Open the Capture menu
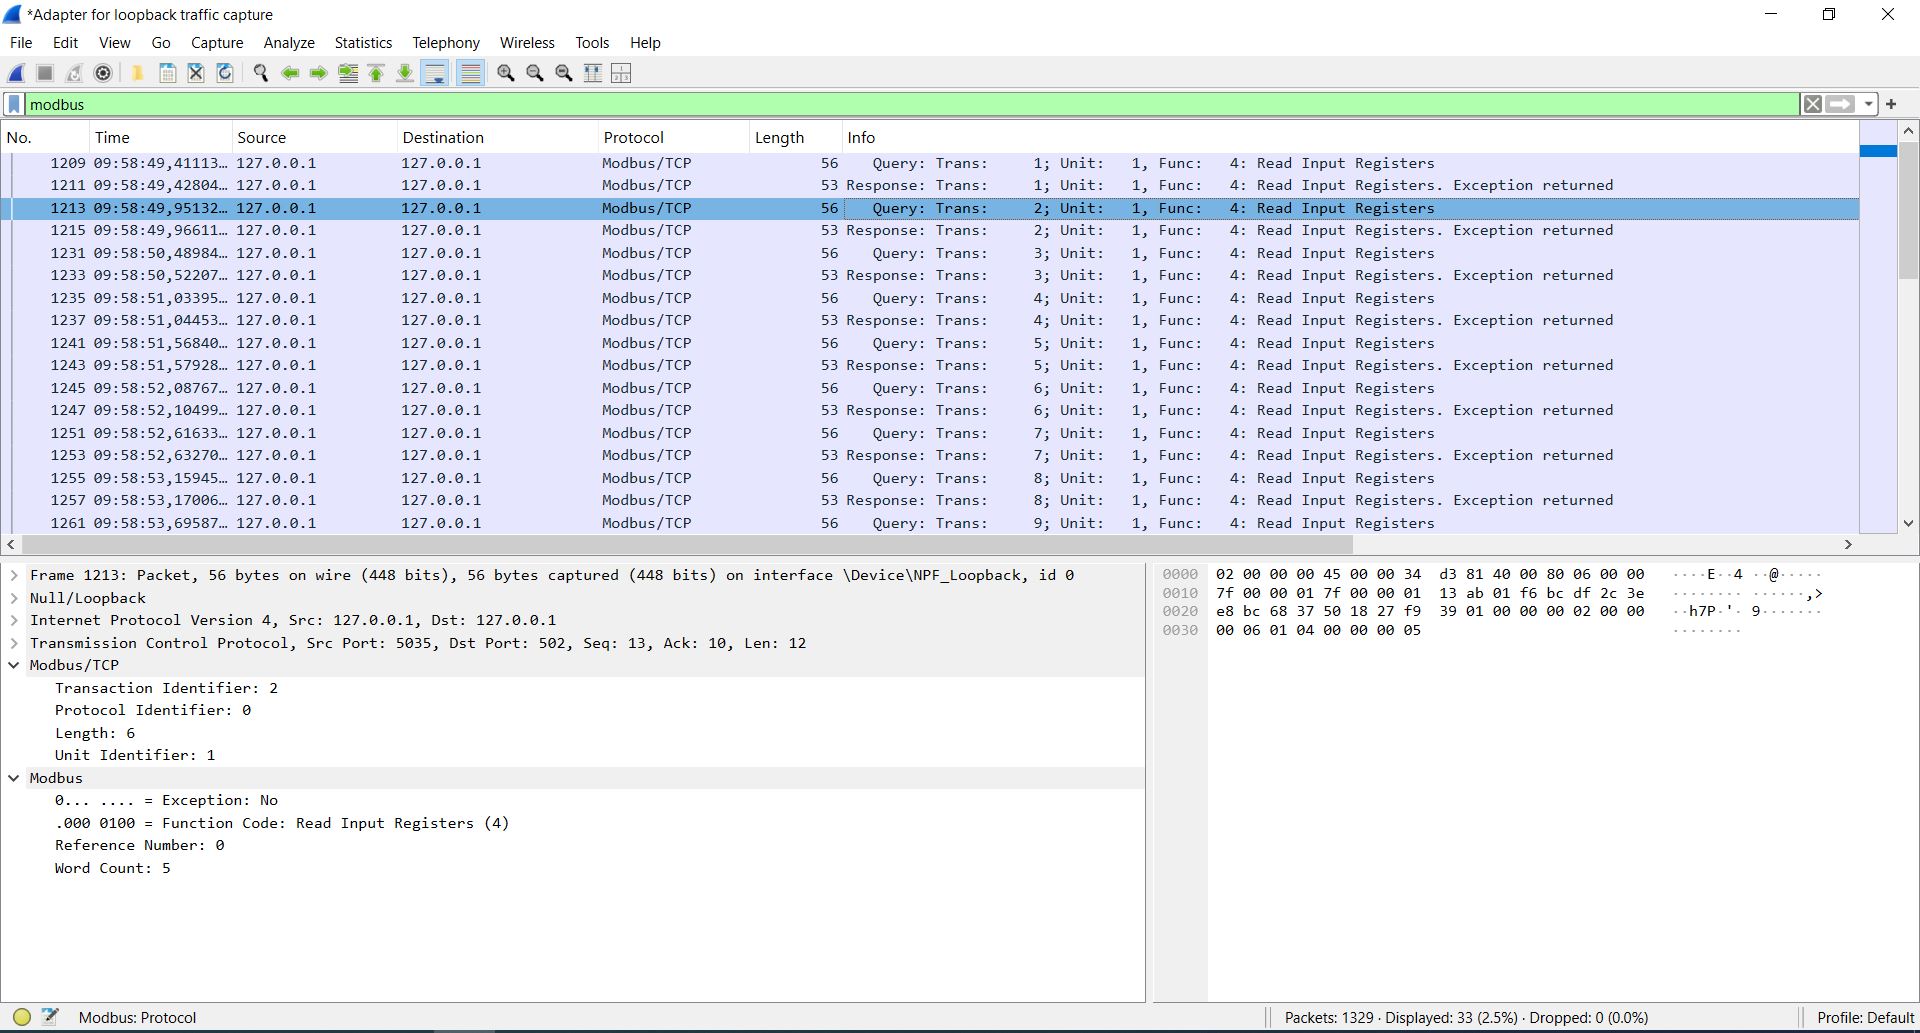Image resolution: width=1920 pixels, height=1033 pixels. coord(217,43)
